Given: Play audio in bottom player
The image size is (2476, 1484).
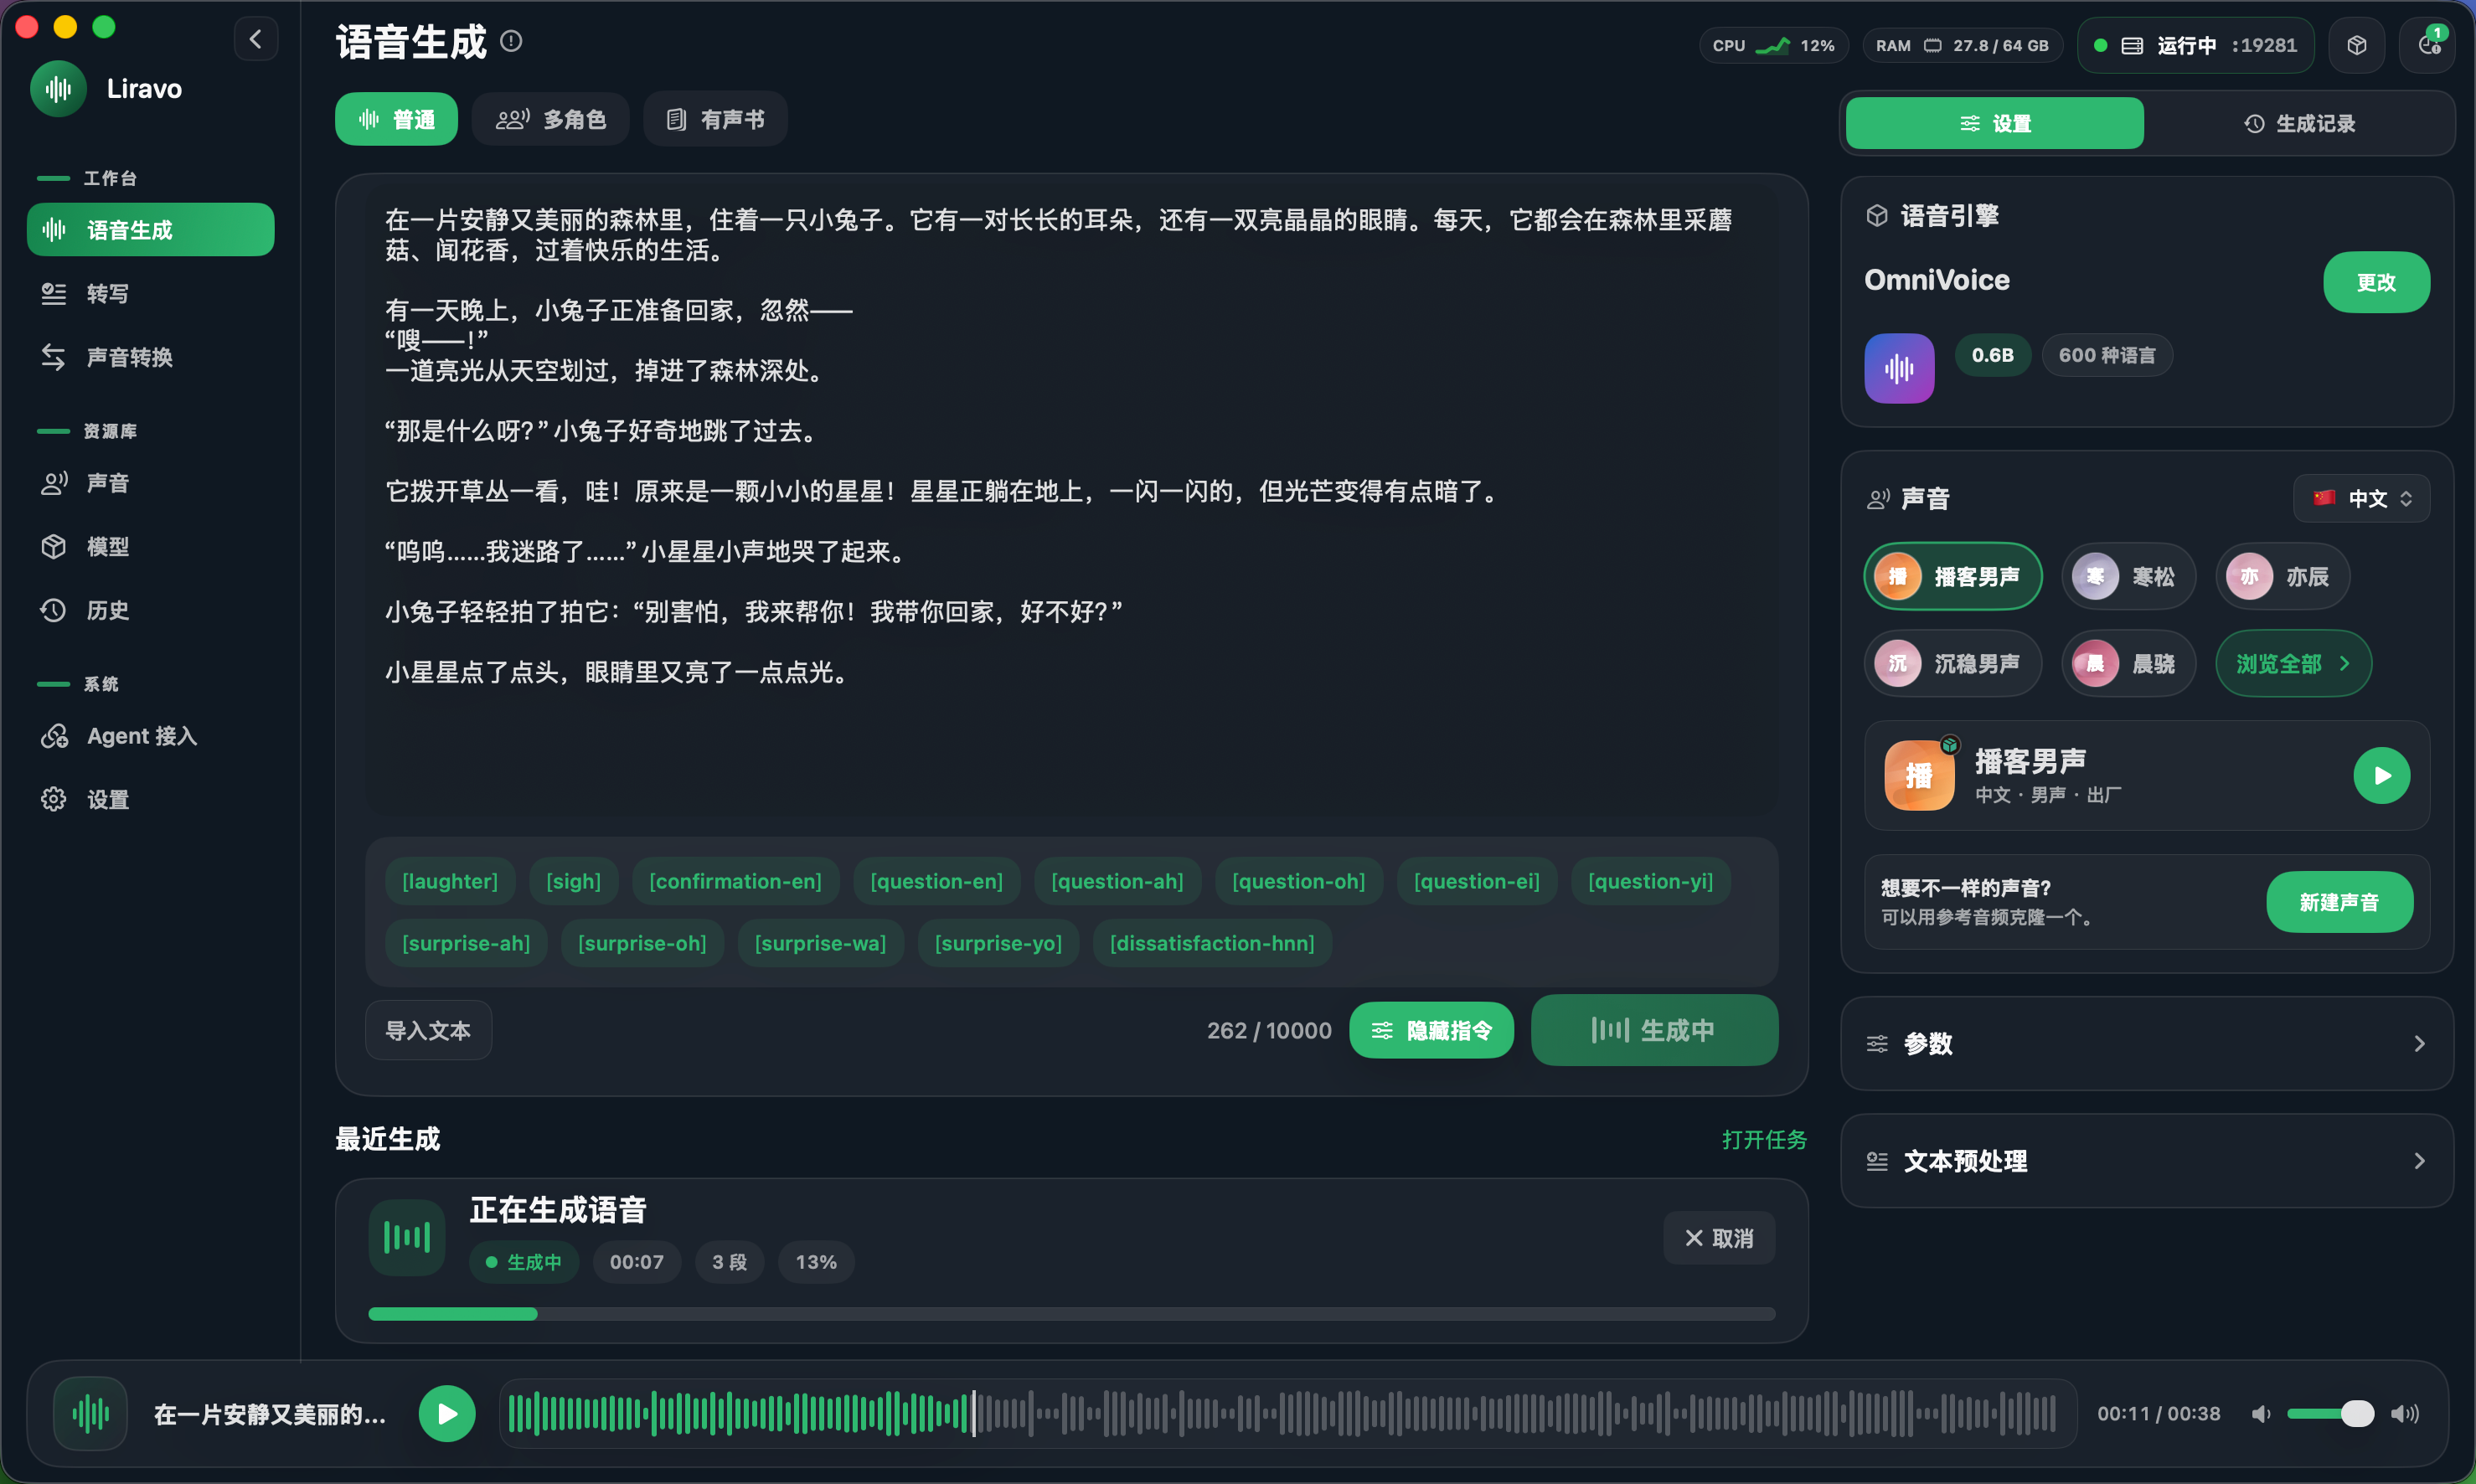Looking at the screenshot, I should tap(447, 1413).
